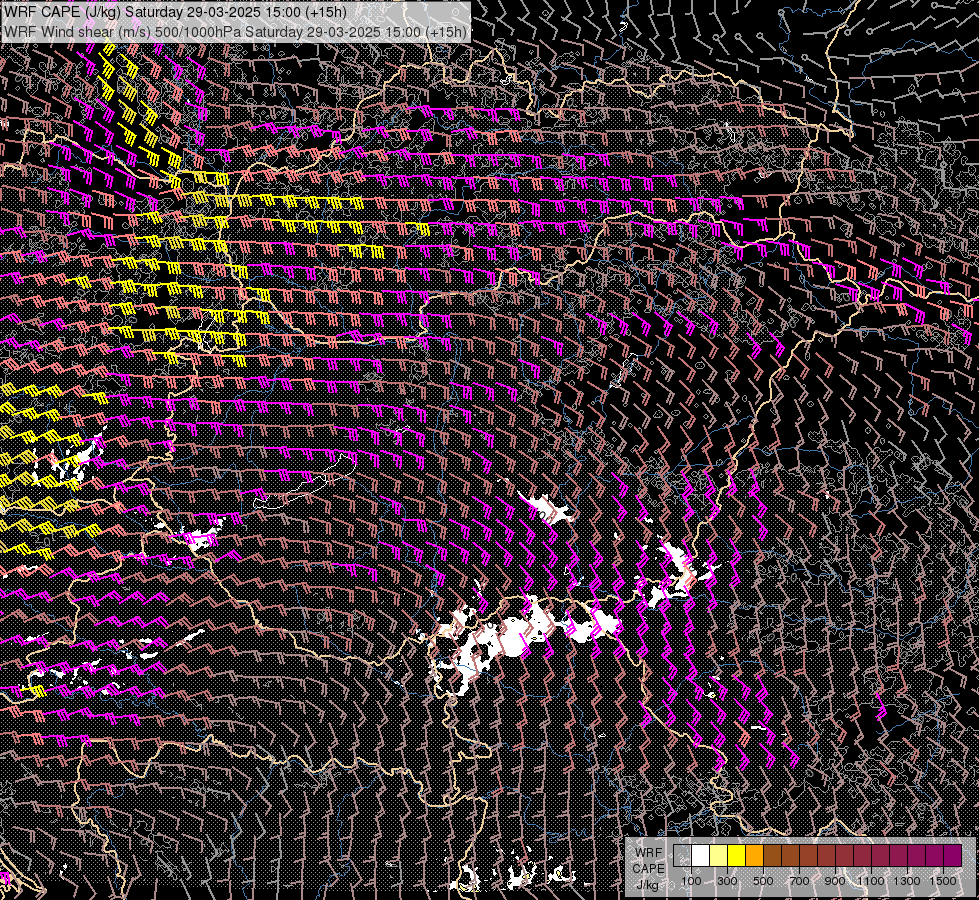Click the '1100' legend value

click(870, 881)
